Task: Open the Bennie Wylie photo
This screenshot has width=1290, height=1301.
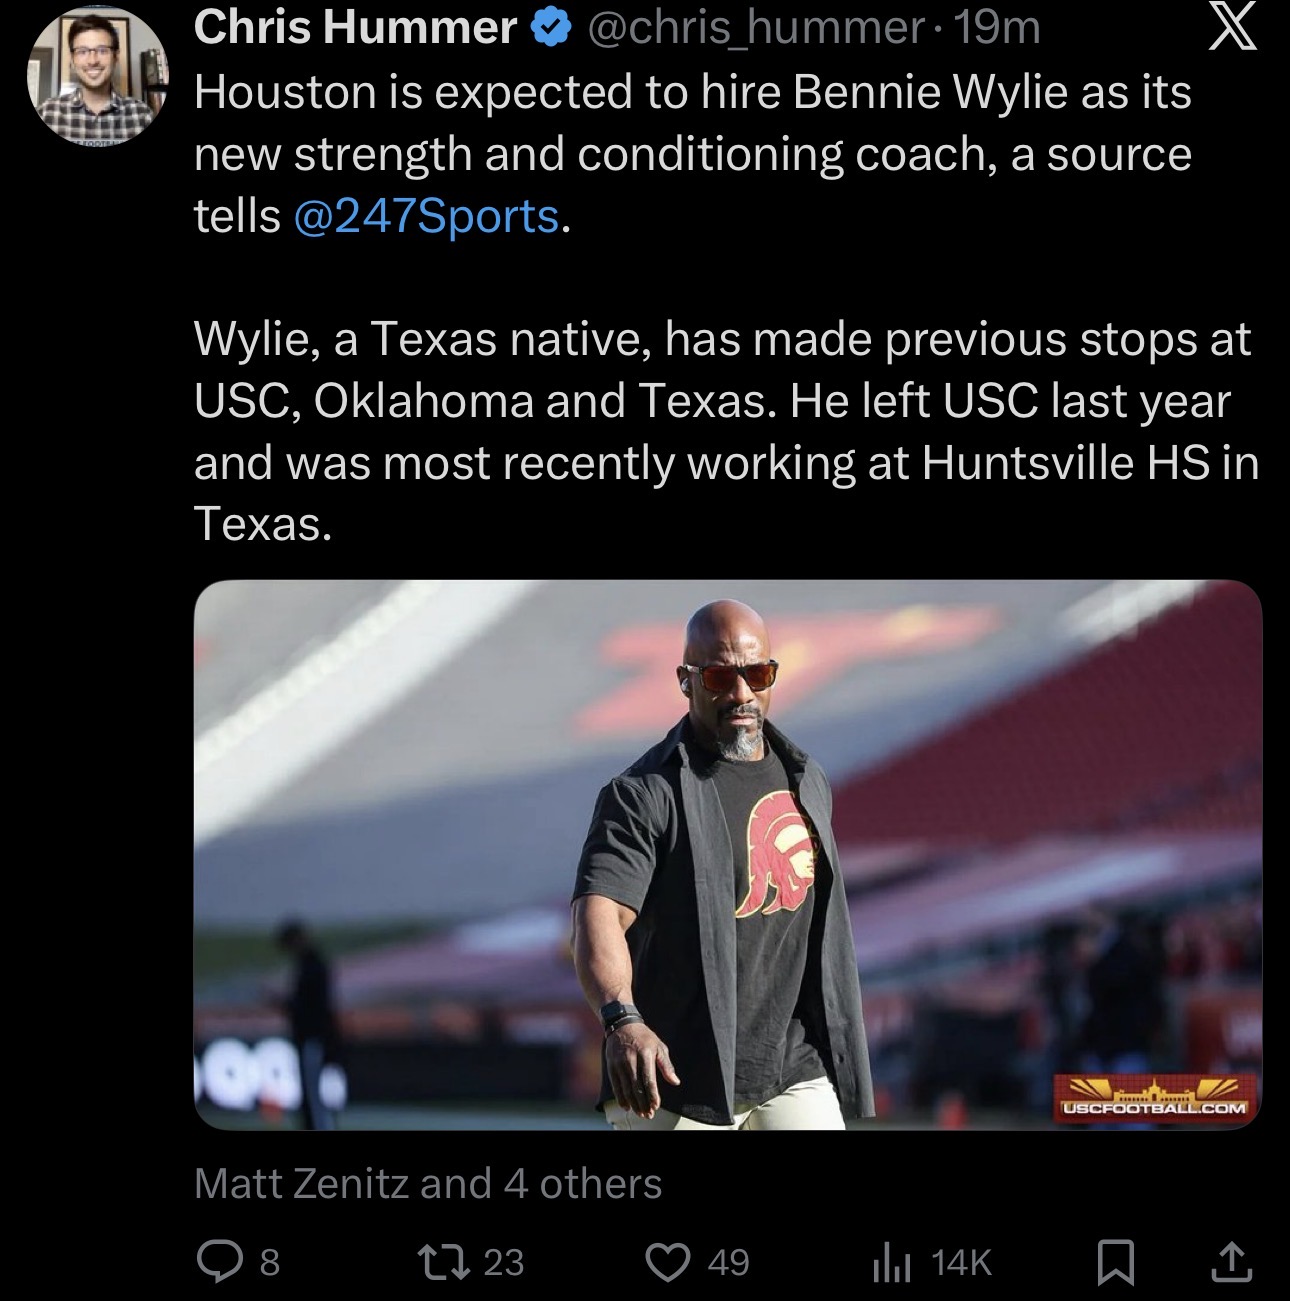Action: click(x=727, y=855)
